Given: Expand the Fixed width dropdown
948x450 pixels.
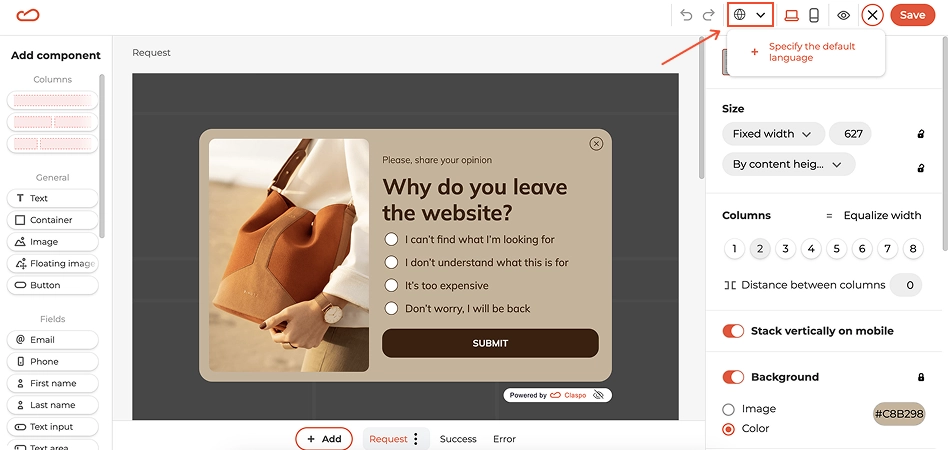Looking at the screenshot, I should pos(773,134).
